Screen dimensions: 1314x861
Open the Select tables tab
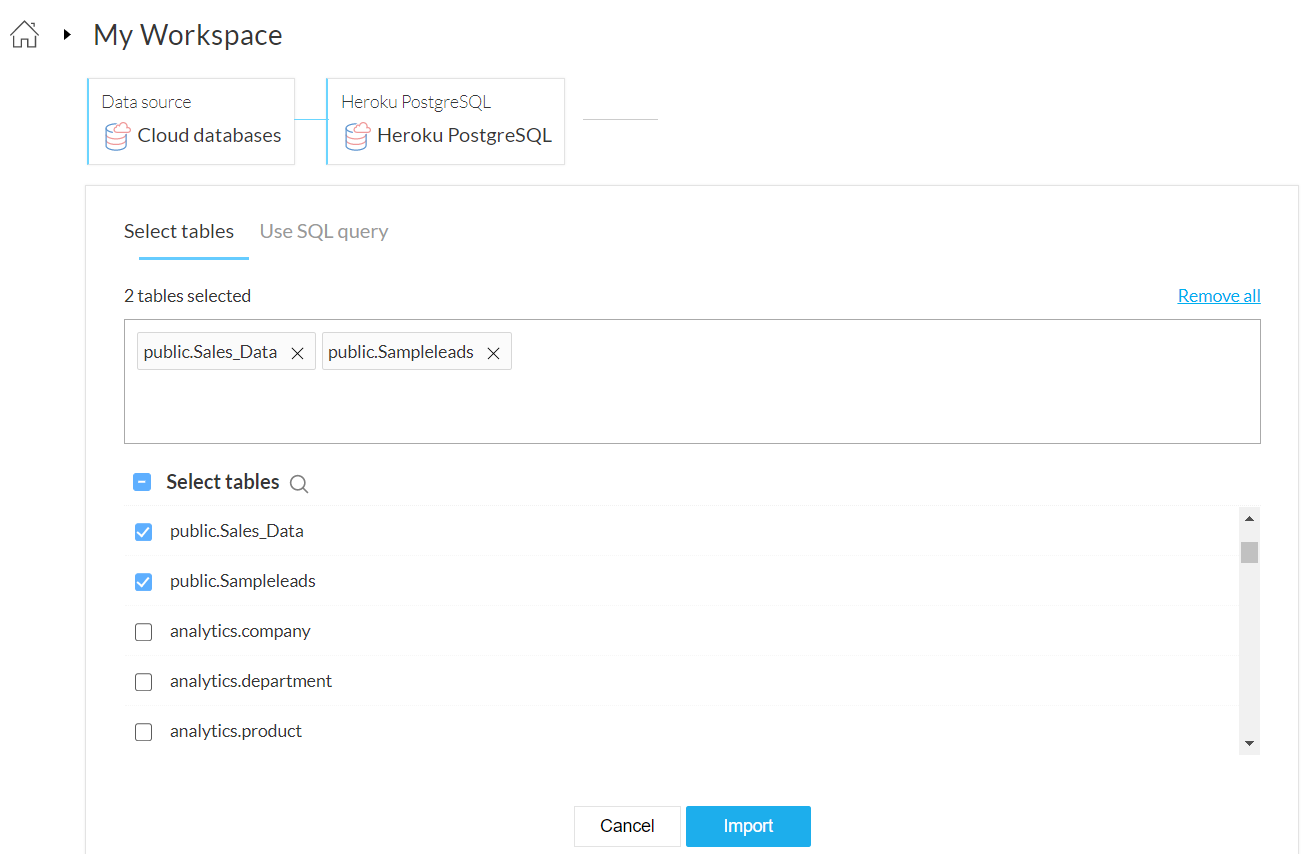pyautogui.click(x=179, y=231)
